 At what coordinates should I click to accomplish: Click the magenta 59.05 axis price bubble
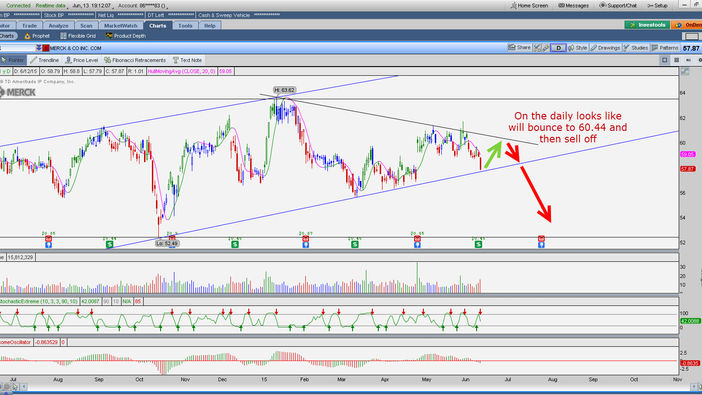[x=688, y=154]
